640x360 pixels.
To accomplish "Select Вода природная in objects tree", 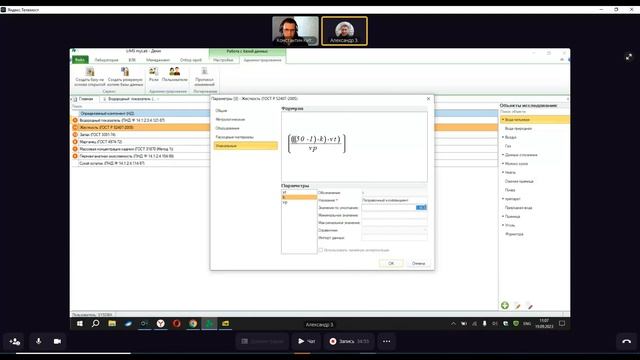I will pyautogui.click(x=518, y=129).
